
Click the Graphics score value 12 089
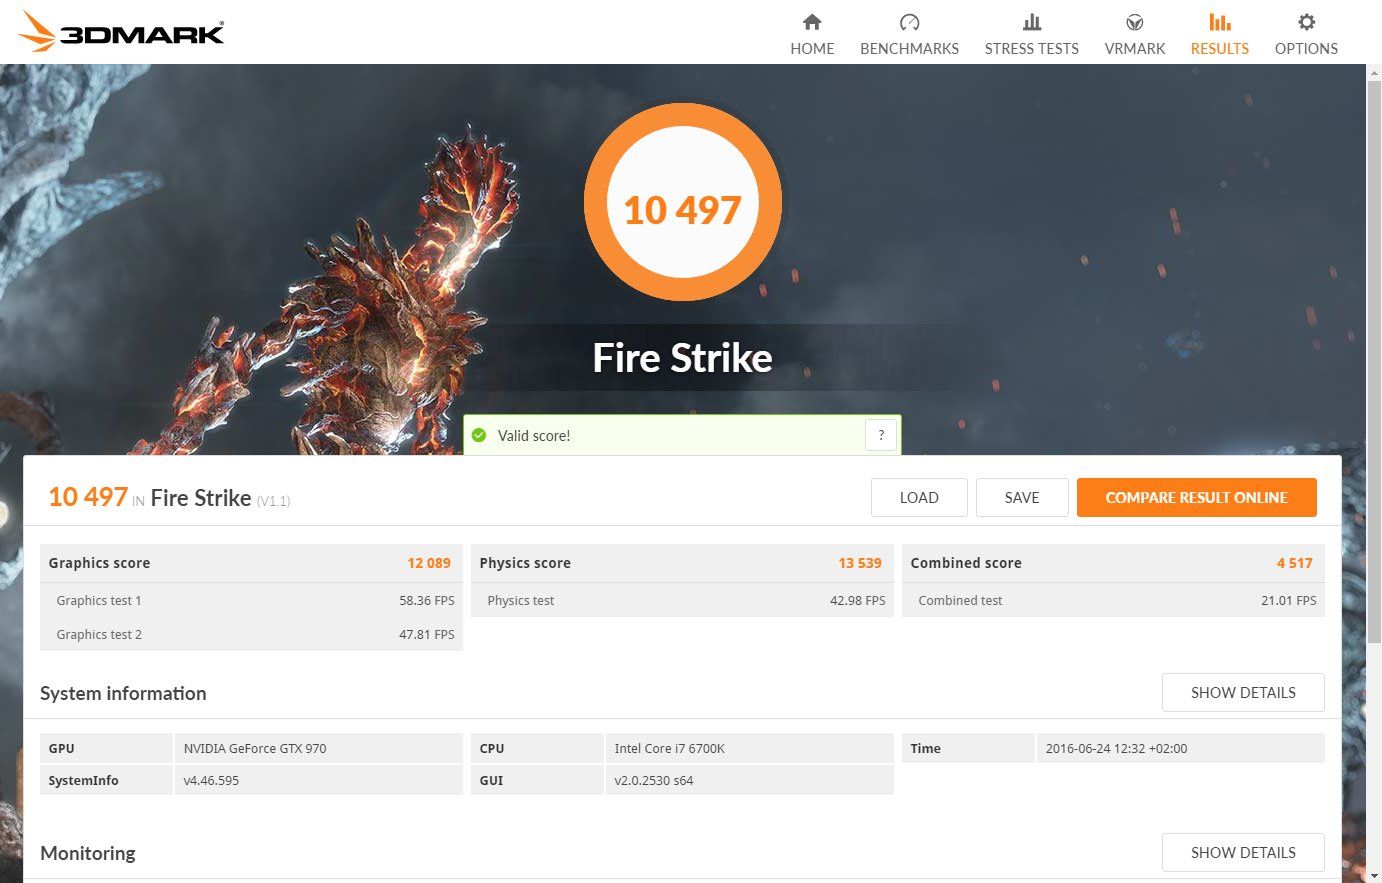click(x=429, y=563)
